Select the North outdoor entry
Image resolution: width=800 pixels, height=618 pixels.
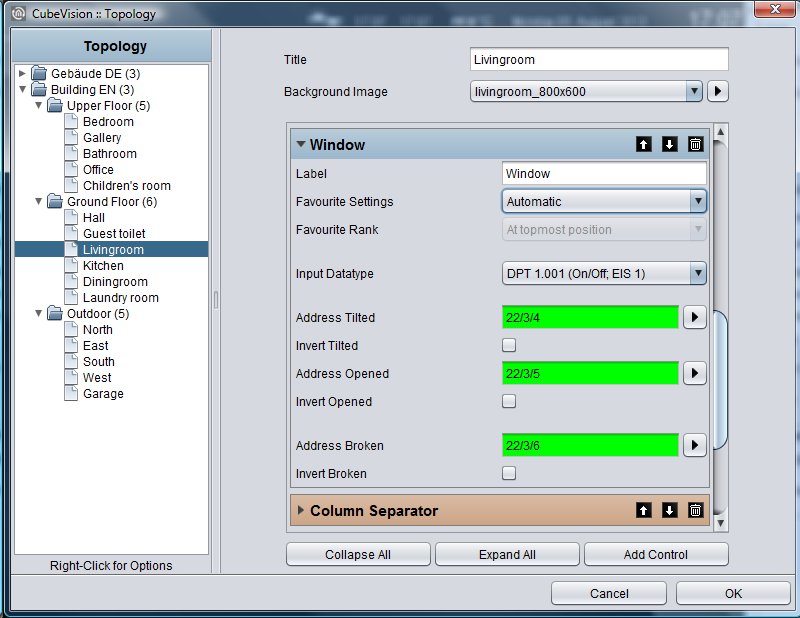pyautogui.click(x=98, y=330)
